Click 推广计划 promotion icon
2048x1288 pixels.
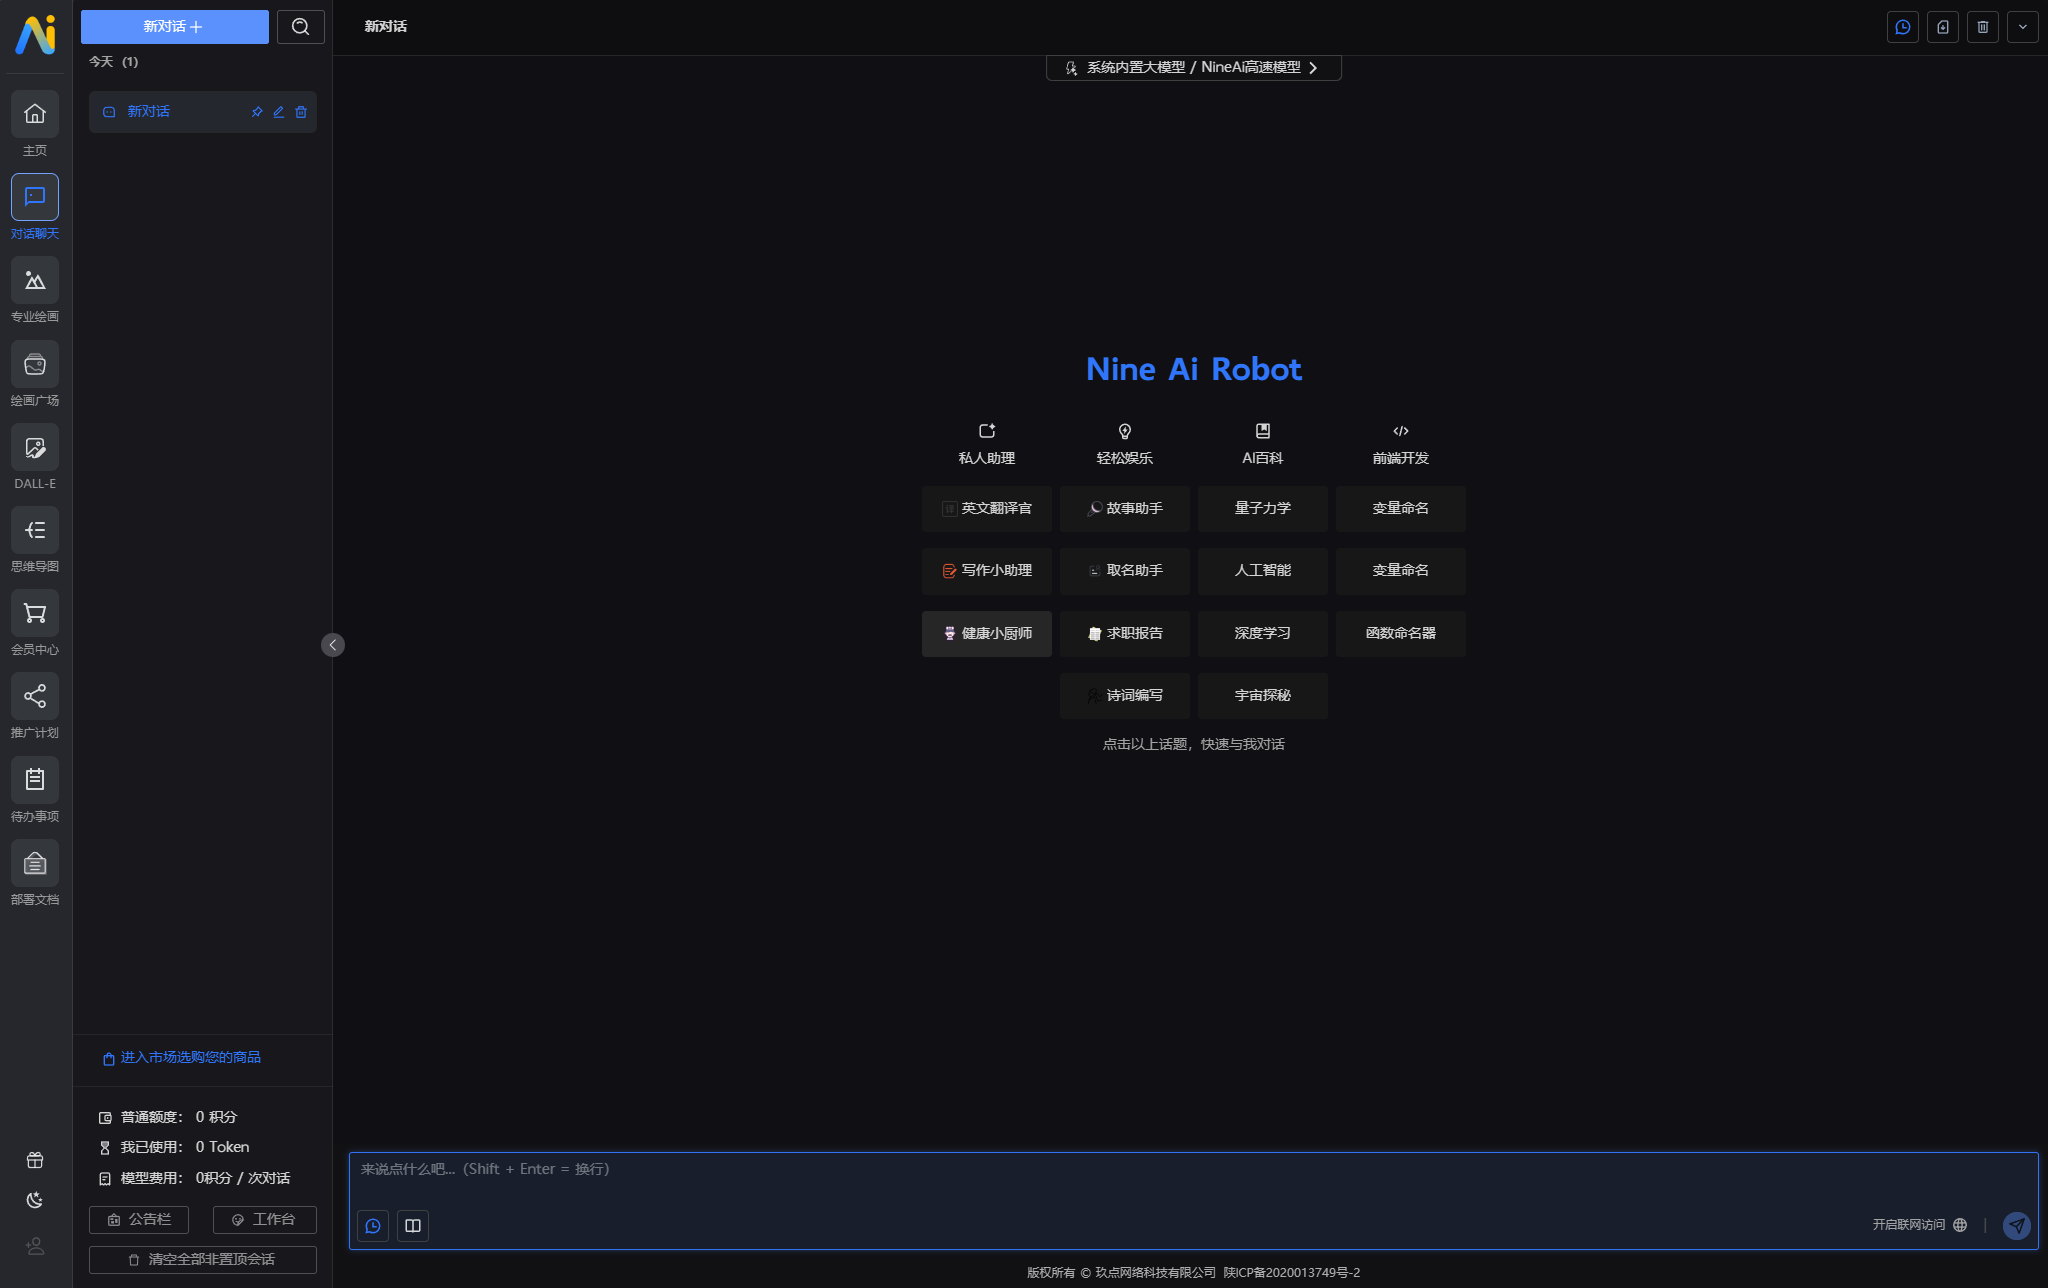36,696
